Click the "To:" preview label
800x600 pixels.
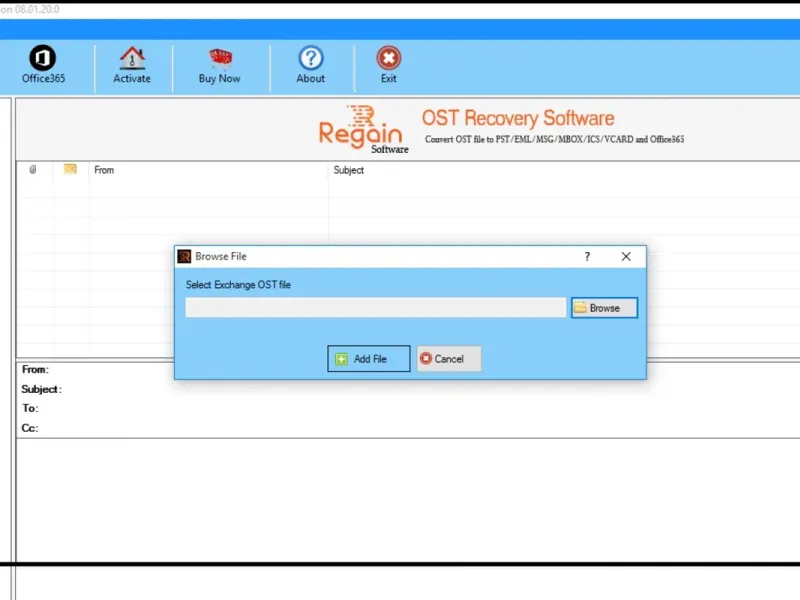(x=30, y=408)
